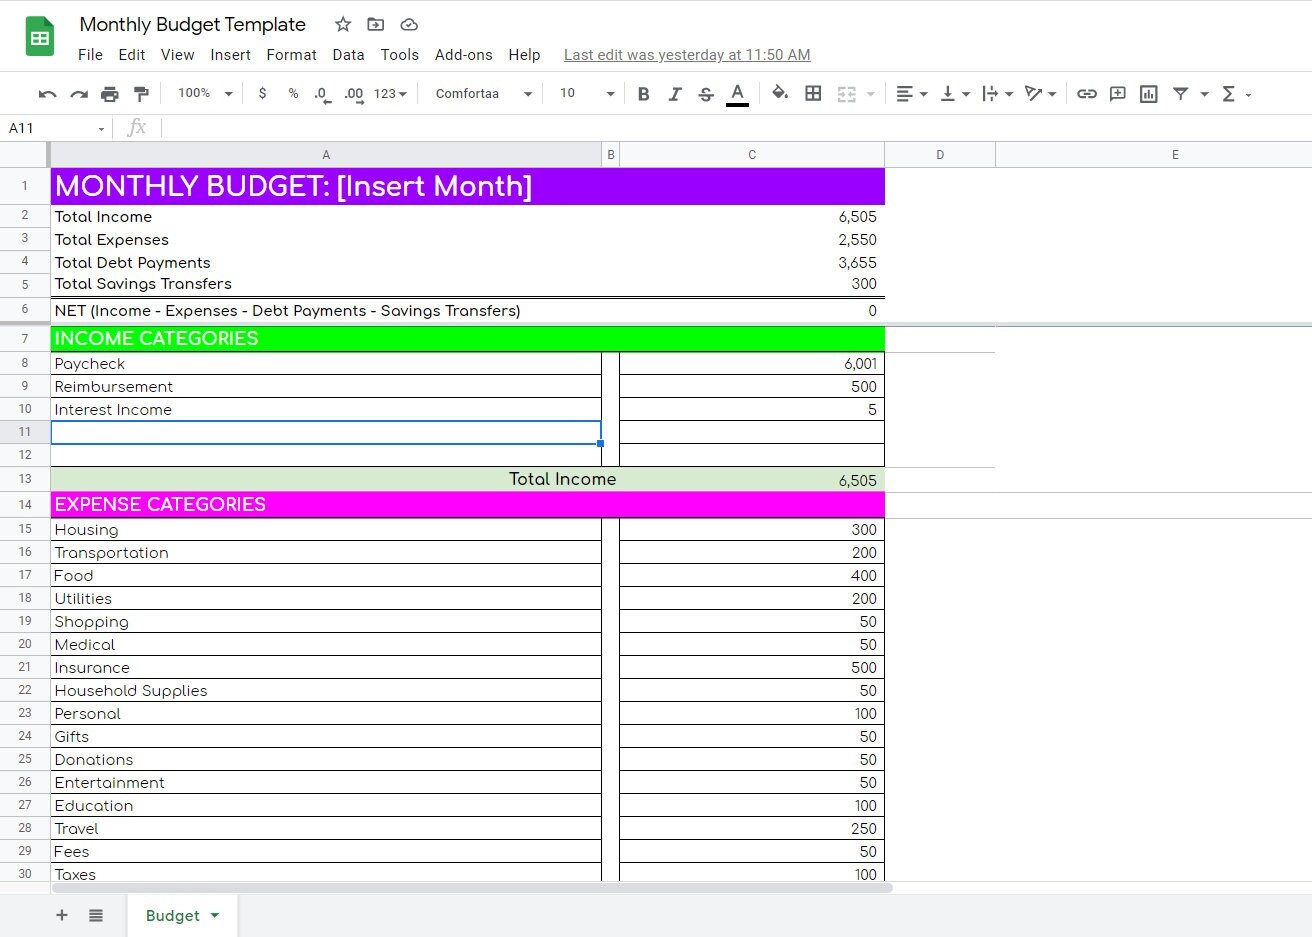Open the text wrapping dropdown
The width and height of the screenshot is (1312, 937).
click(x=997, y=94)
